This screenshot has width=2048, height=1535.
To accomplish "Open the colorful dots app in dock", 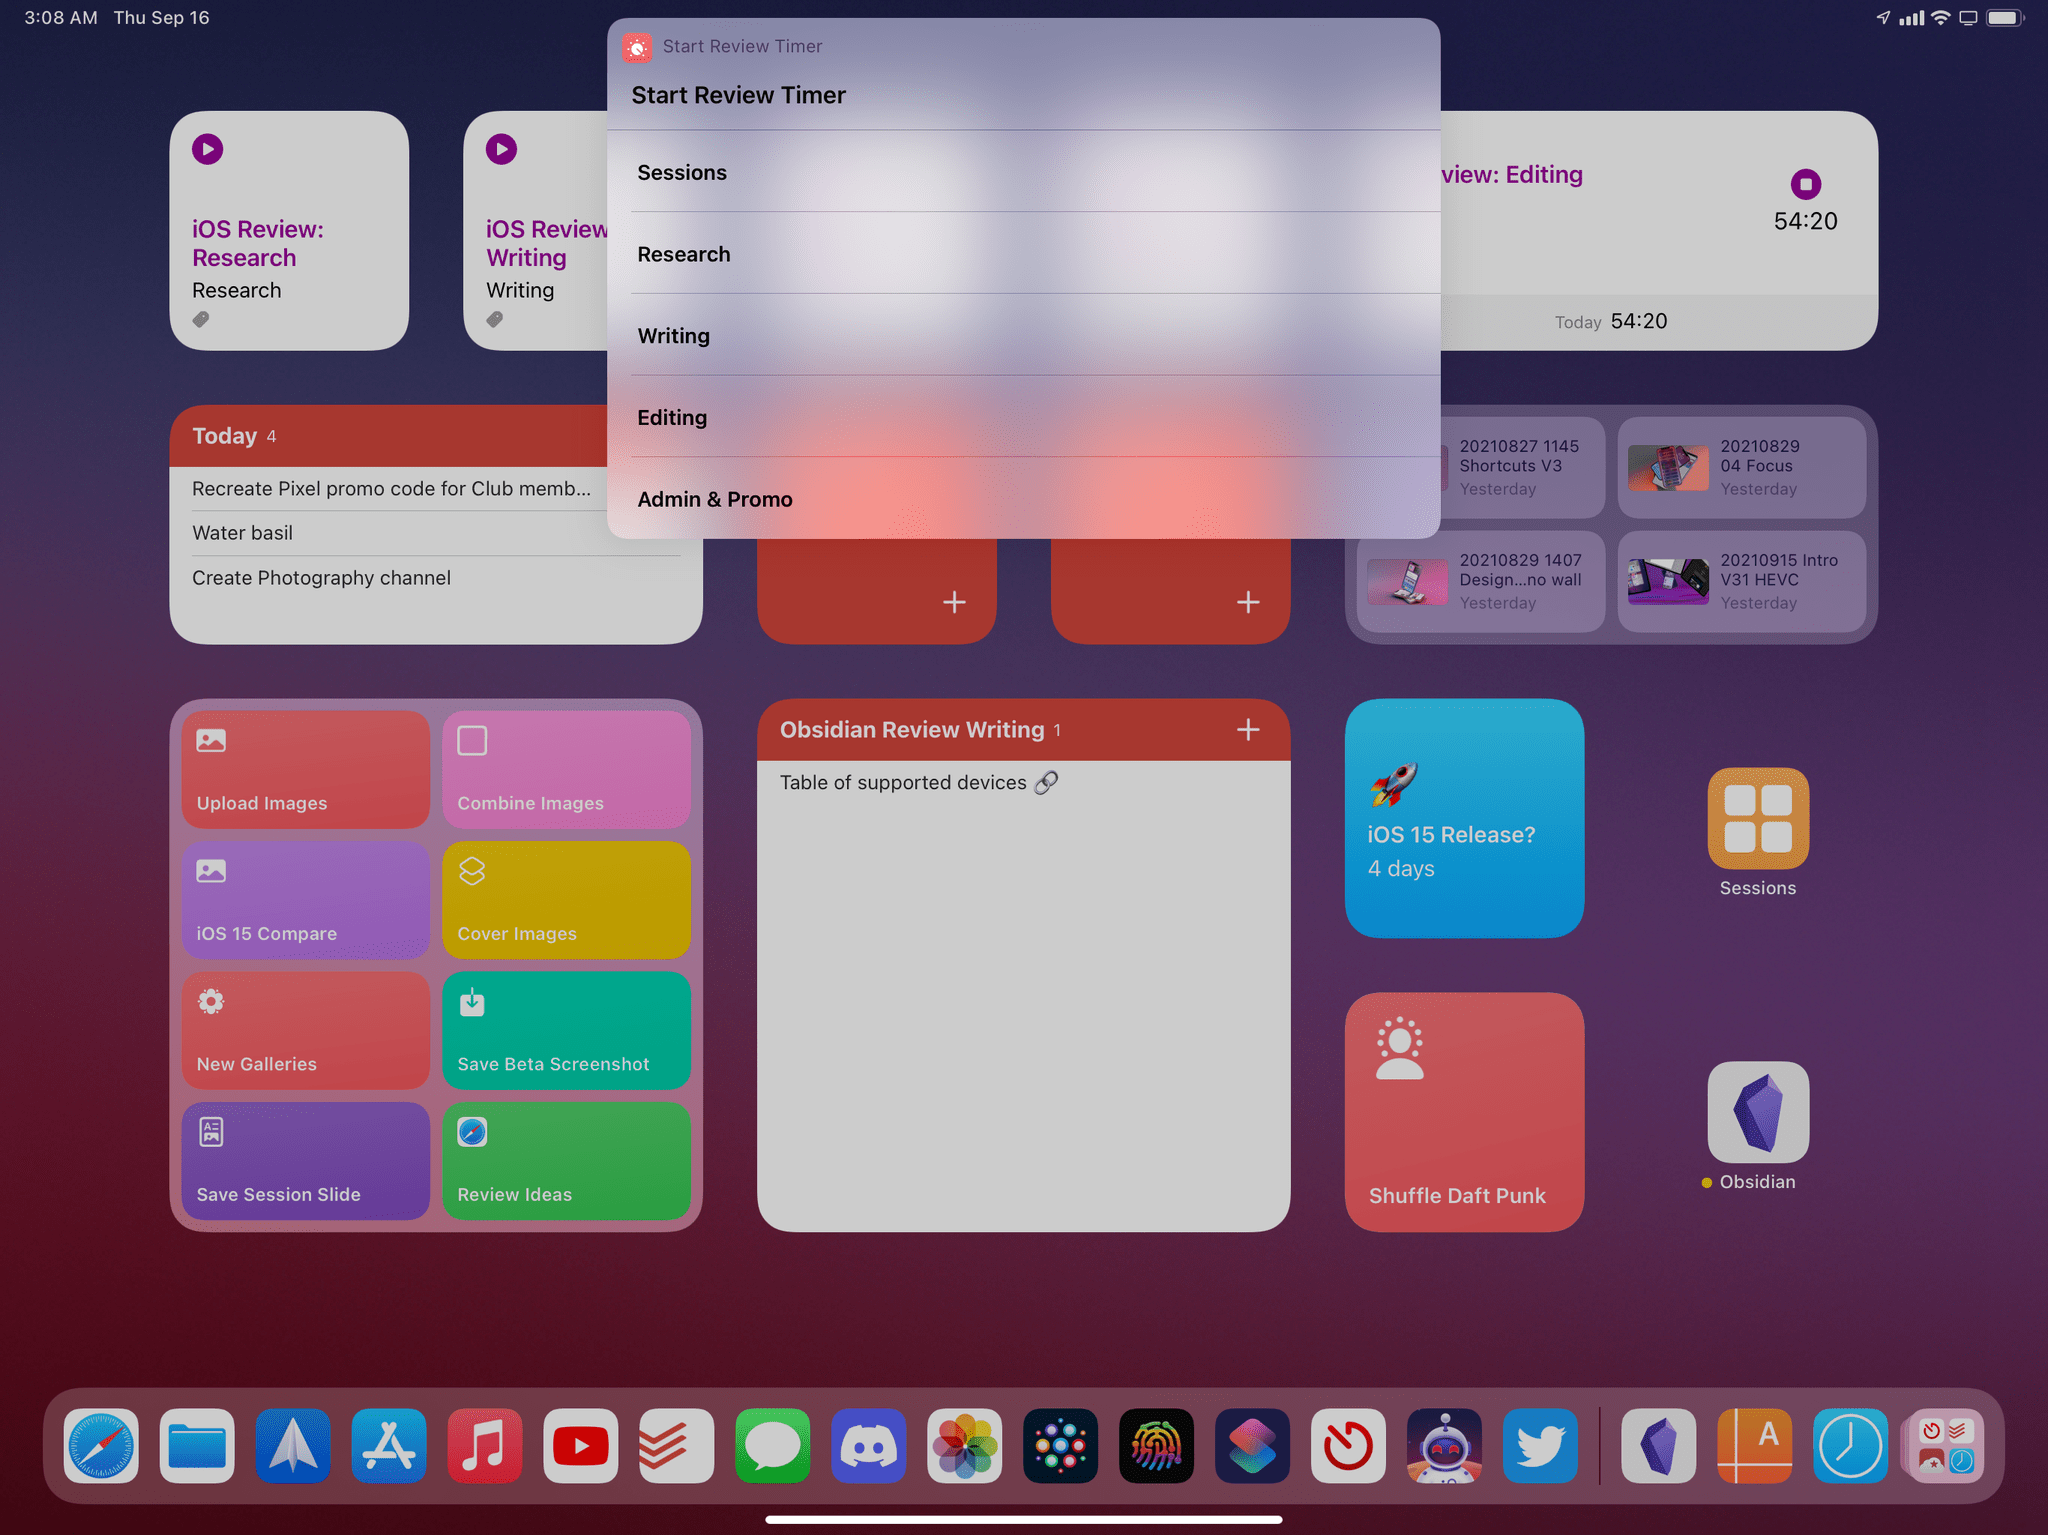I will 1061,1445.
